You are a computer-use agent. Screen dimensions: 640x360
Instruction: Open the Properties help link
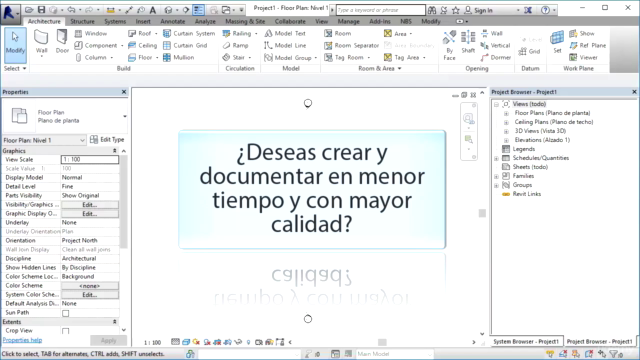tap(22, 340)
